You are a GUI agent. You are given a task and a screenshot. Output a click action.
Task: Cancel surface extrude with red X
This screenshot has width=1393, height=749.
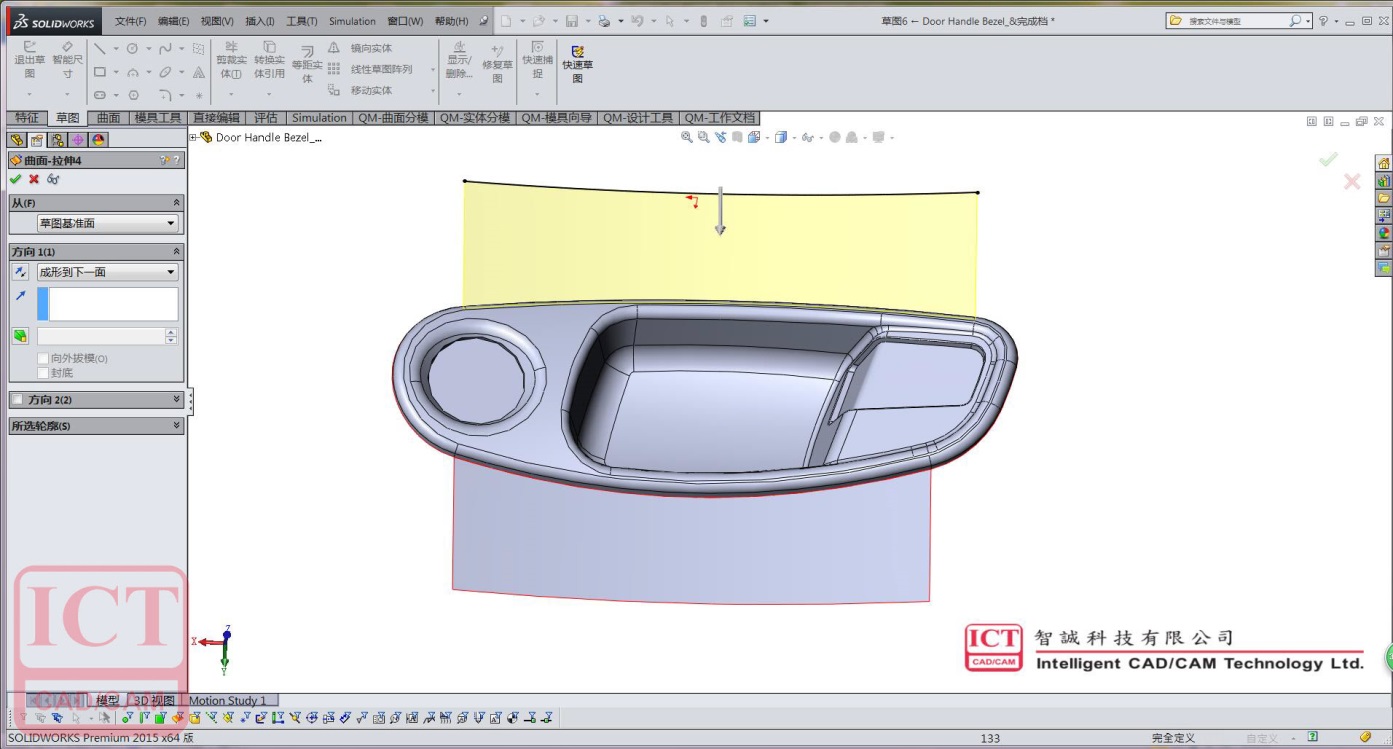(34, 179)
